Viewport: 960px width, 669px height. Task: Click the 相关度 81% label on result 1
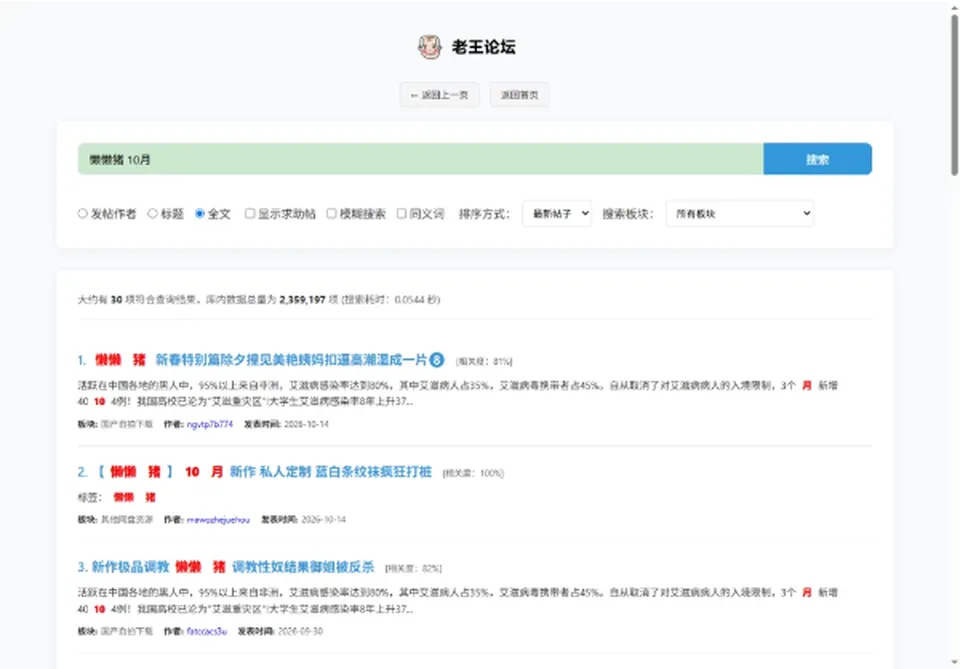(x=484, y=362)
